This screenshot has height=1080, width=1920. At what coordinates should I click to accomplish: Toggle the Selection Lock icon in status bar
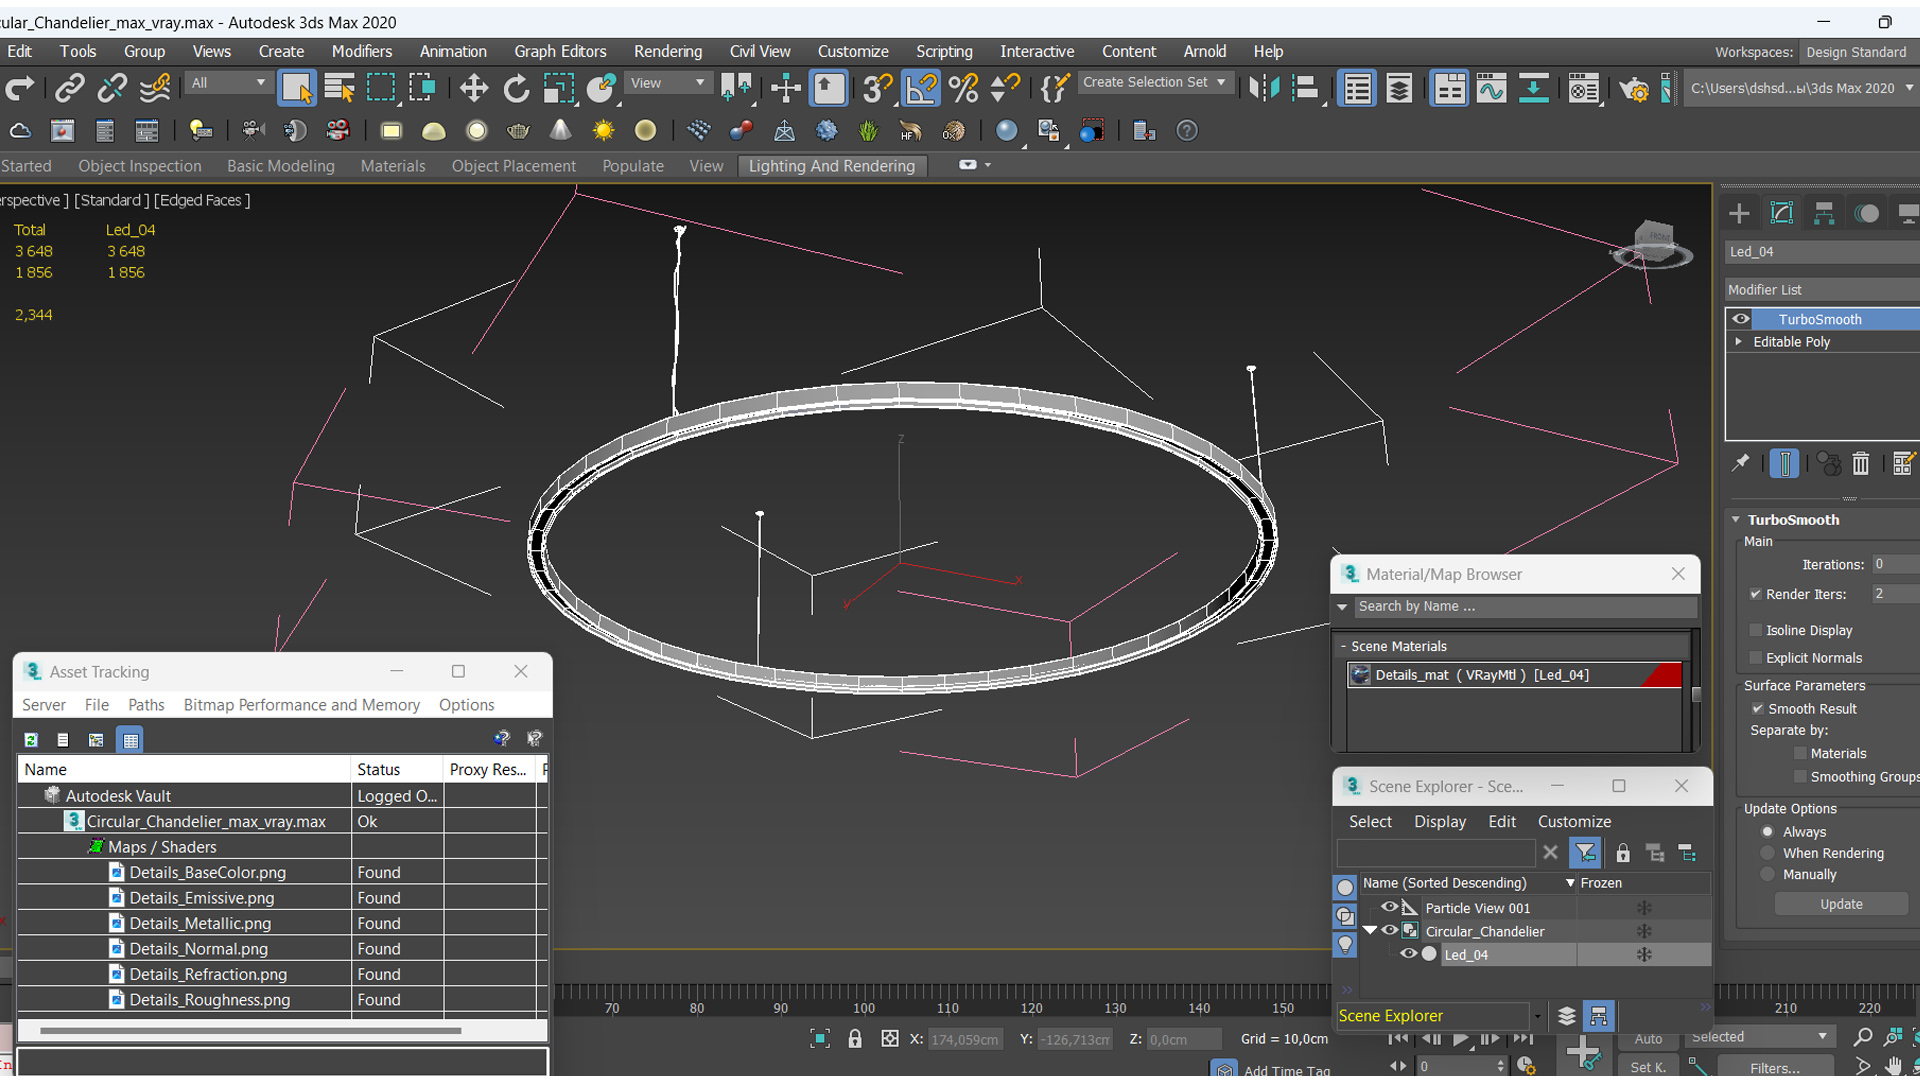(855, 1039)
